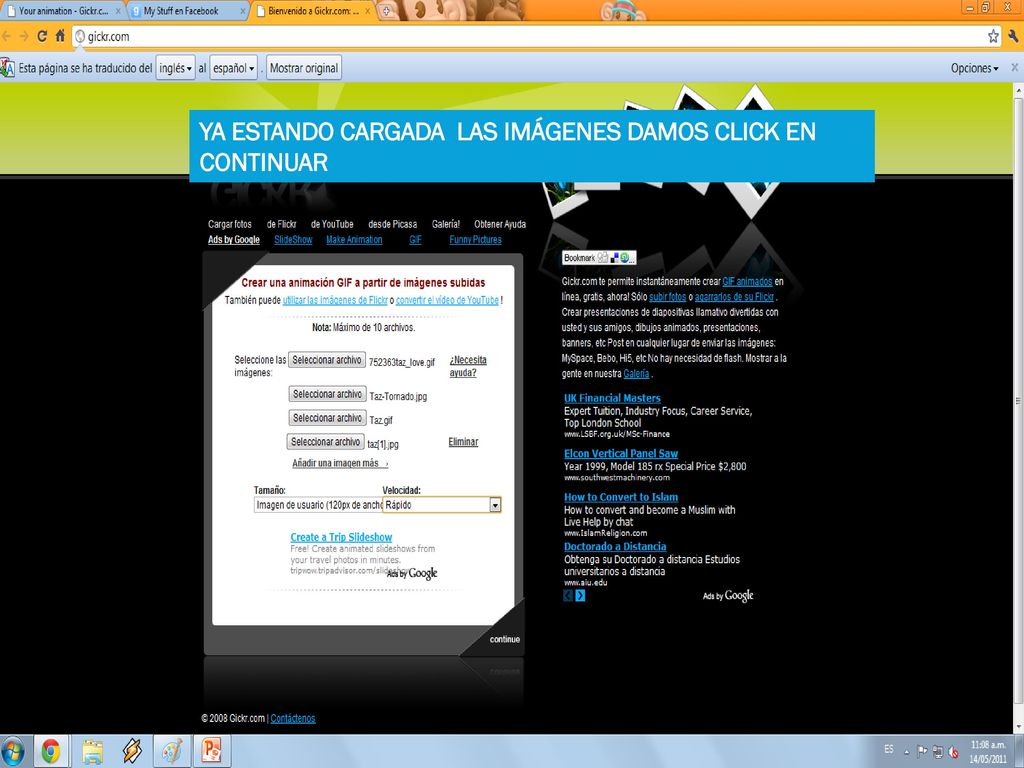Screen dimensions: 1024x768
Task: Click the Contáctenos footer link
Action: point(293,718)
